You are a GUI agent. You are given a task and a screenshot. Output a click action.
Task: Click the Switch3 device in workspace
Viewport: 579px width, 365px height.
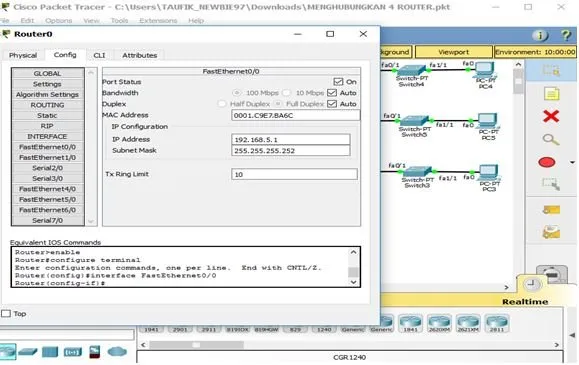tap(417, 172)
